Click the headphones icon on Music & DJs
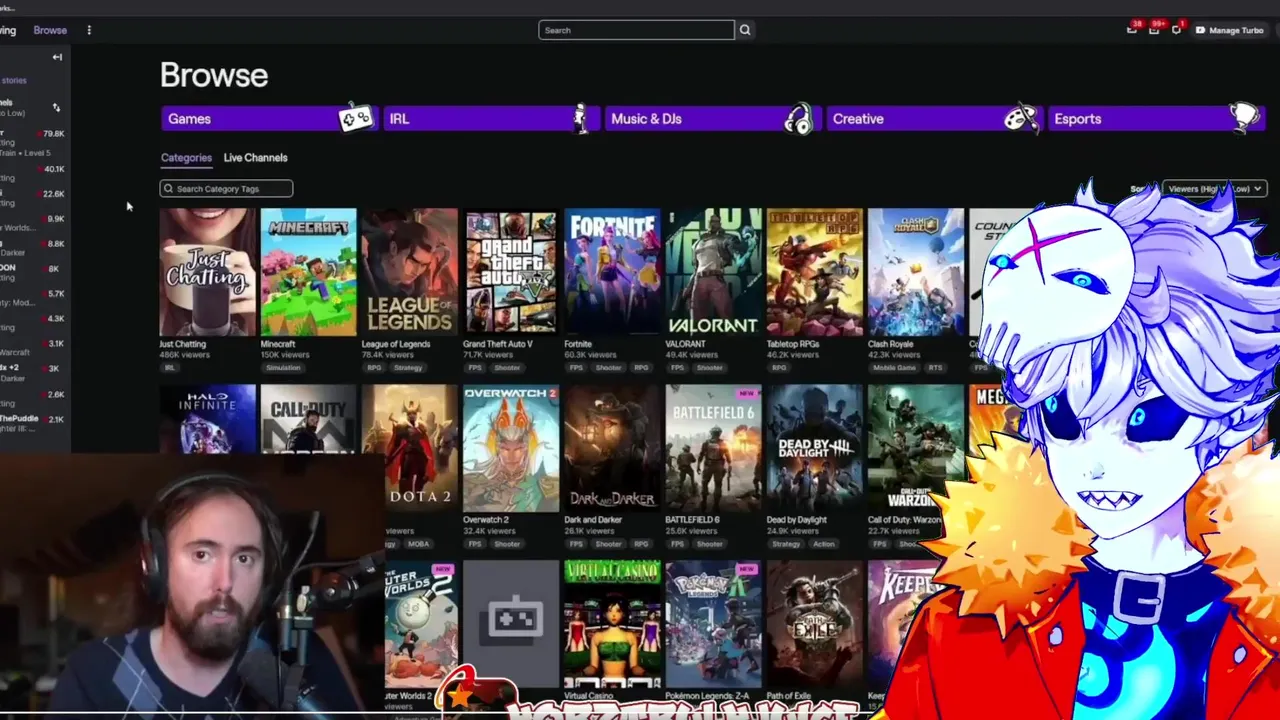This screenshot has height=720, width=1280. pos(799,119)
